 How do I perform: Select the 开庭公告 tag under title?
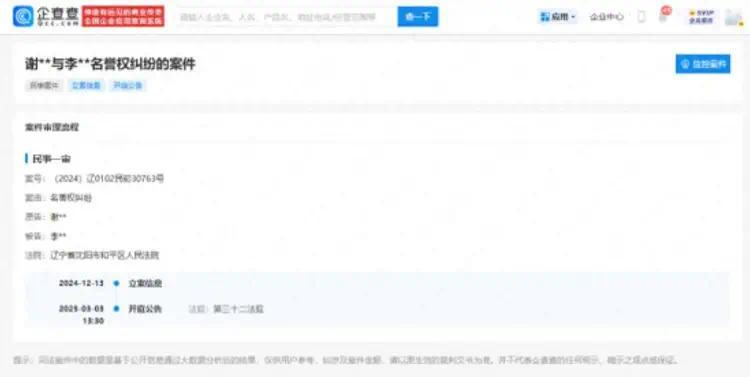[128, 86]
